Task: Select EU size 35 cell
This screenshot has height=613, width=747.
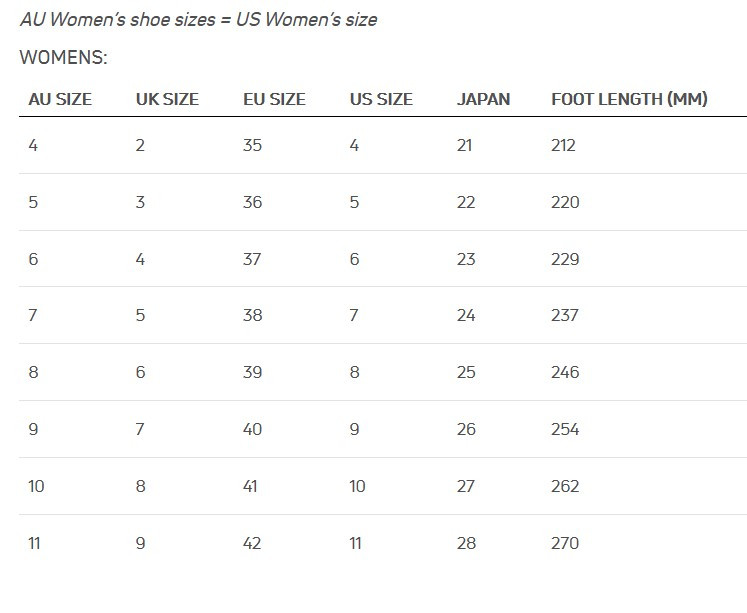Action: pyautogui.click(x=252, y=145)
